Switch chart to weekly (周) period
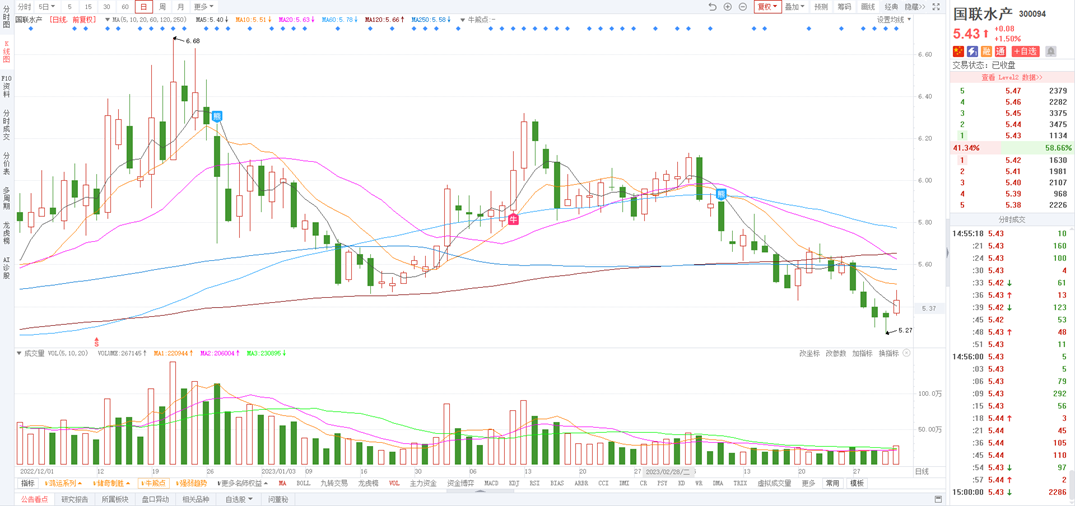 tap(162, 7)
